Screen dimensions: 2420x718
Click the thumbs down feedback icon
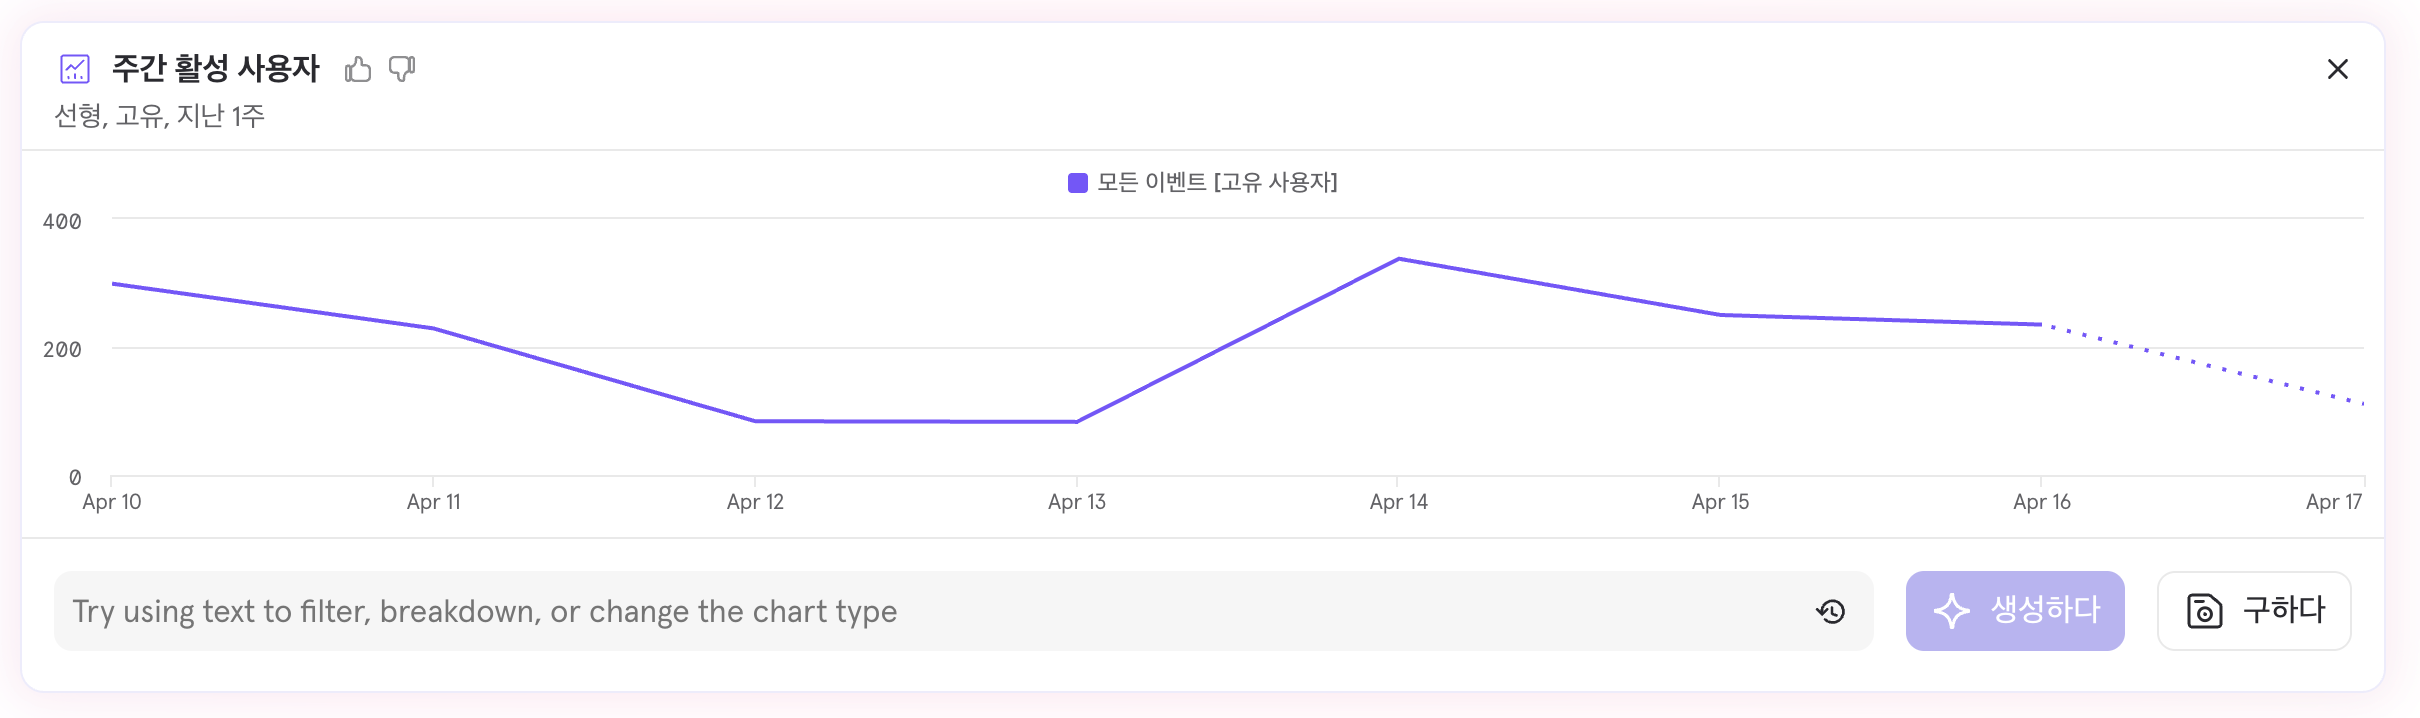click(402, 69)
